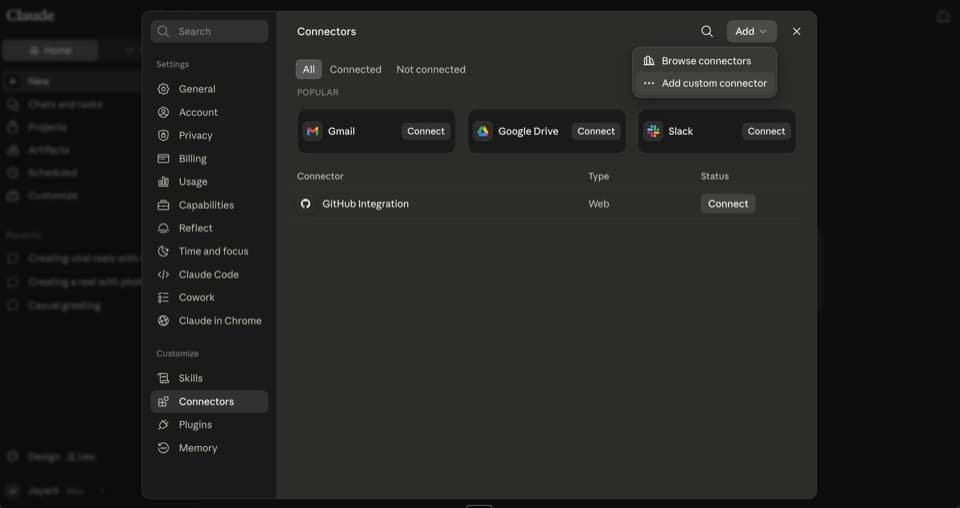Screen dimensions: 960x508
Task: Connect the Gmail connector
Action: (x=426, y=131)
